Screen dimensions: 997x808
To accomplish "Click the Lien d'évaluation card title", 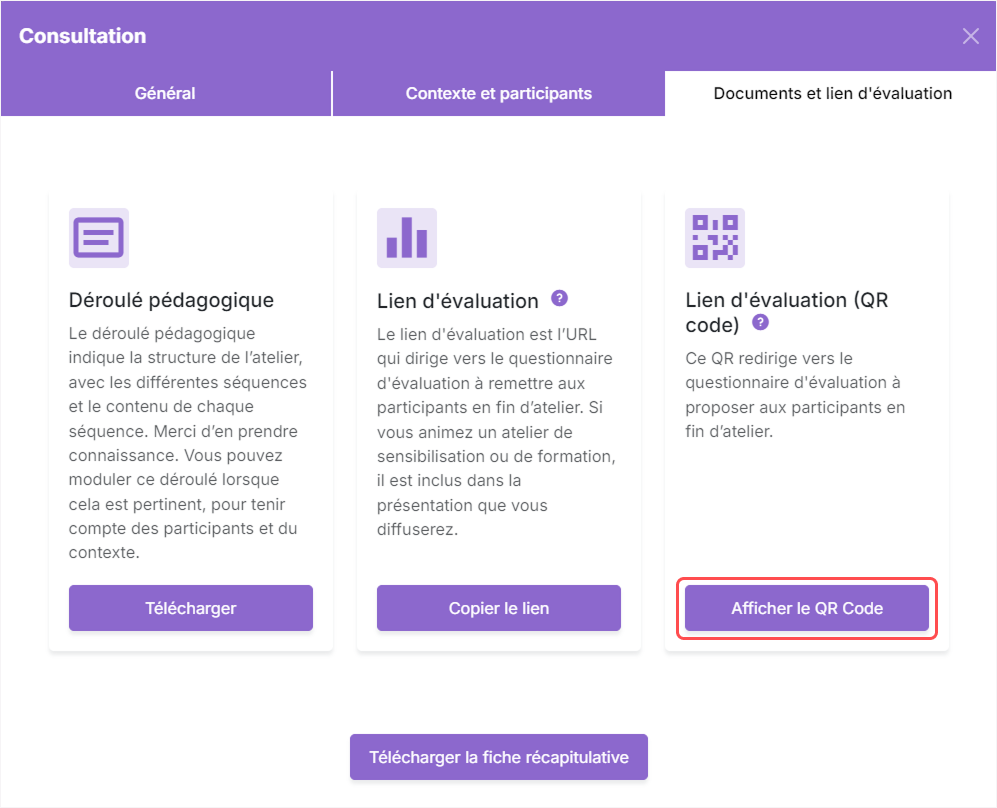I will click(x=458, y=301).
